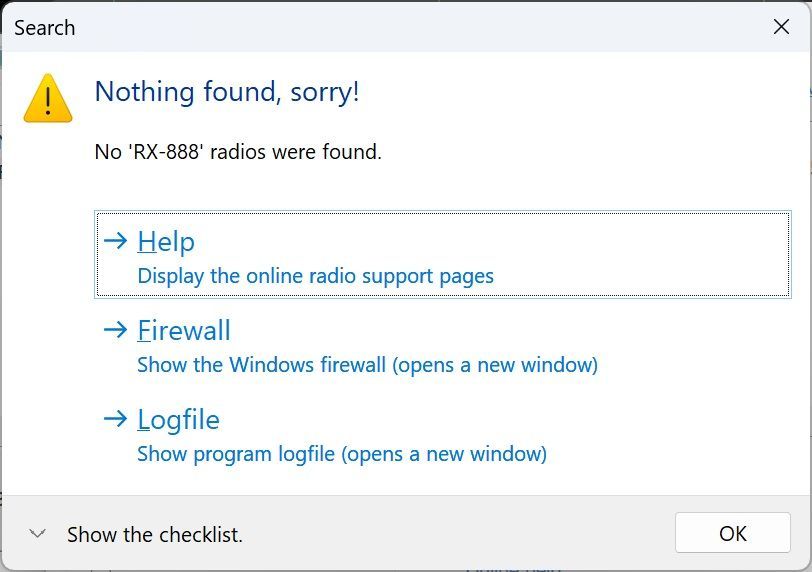Open the Logfile command link

pos(178,419)
